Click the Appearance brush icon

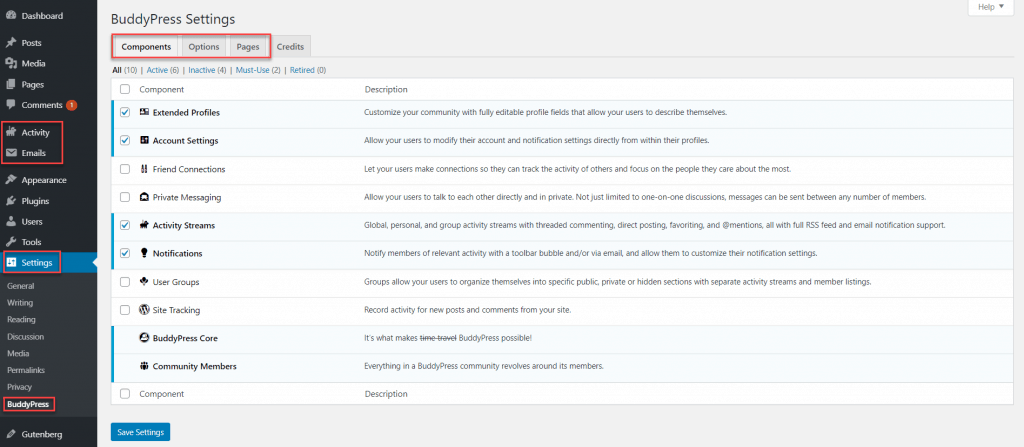10,180
